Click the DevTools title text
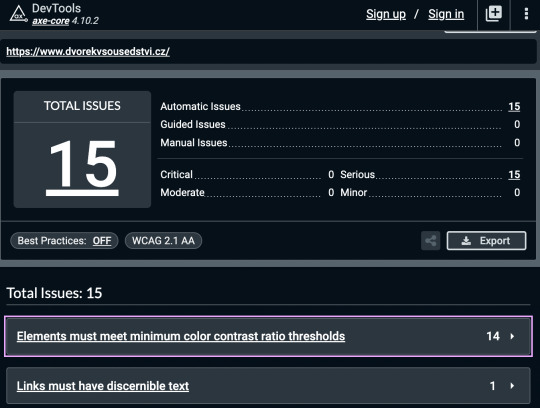This screenshot has width=540, height=408. click(x=56, y=8)
